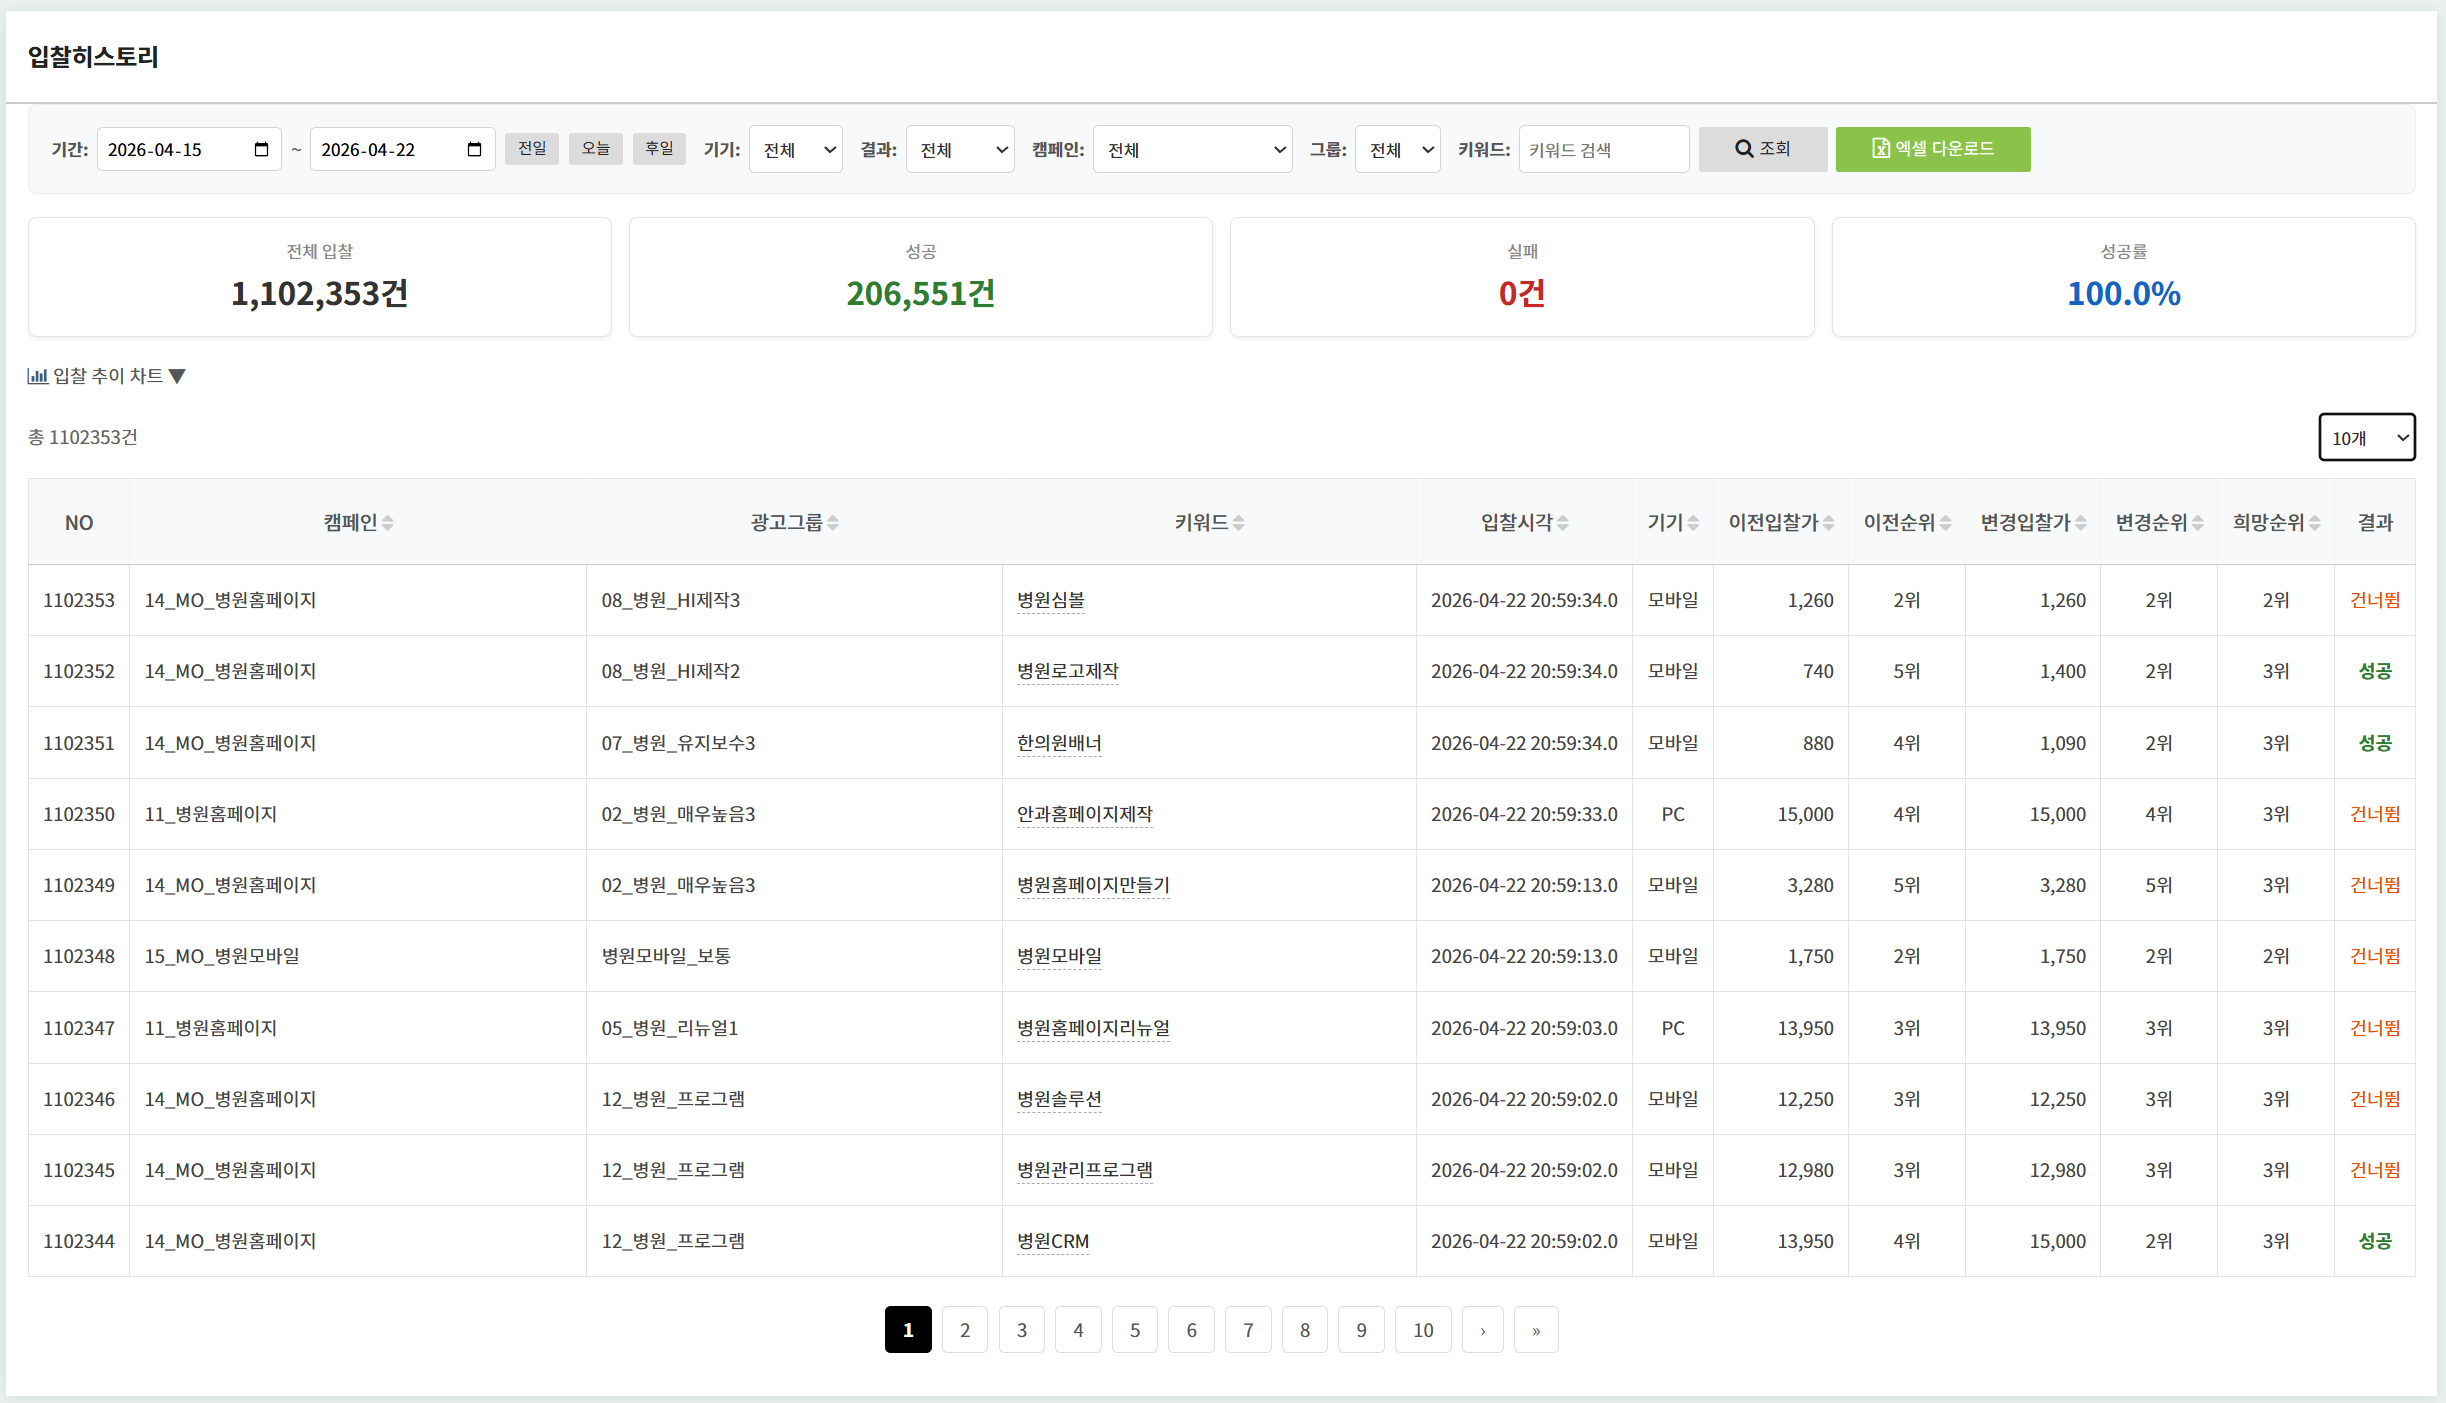The height and width of the screenshot is (1403, 2446).
Task: Open end date calendar picker icon
Action: [x=475, y=150]
